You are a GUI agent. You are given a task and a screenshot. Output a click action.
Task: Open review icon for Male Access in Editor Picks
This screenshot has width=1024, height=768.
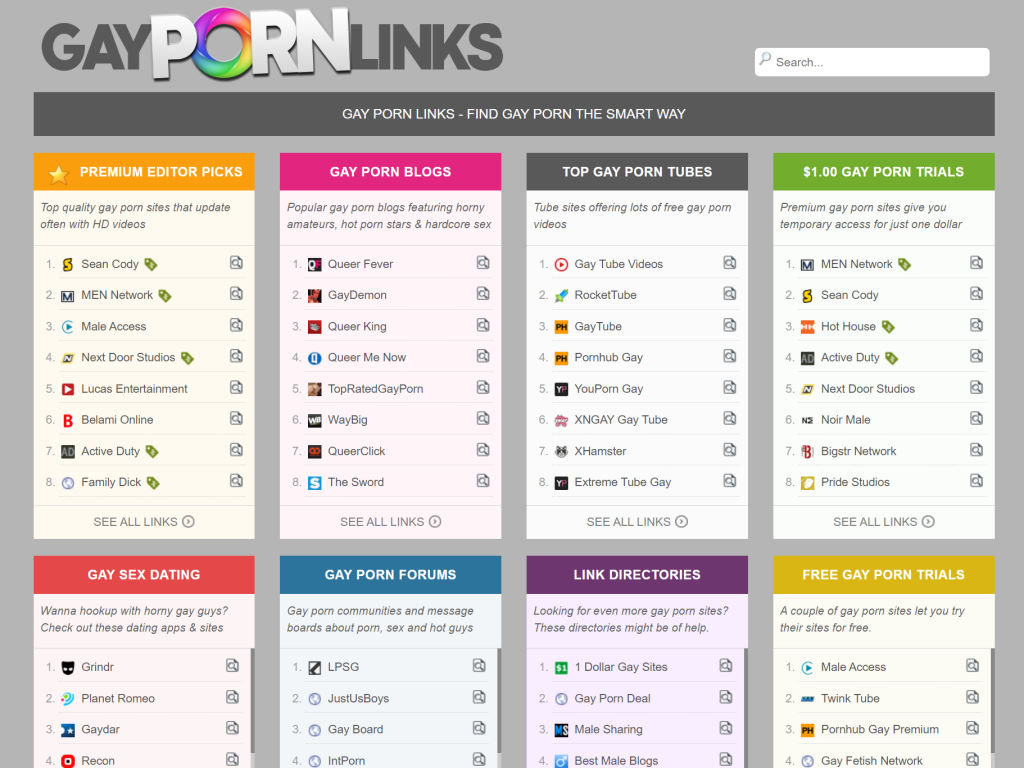[236, 325]
